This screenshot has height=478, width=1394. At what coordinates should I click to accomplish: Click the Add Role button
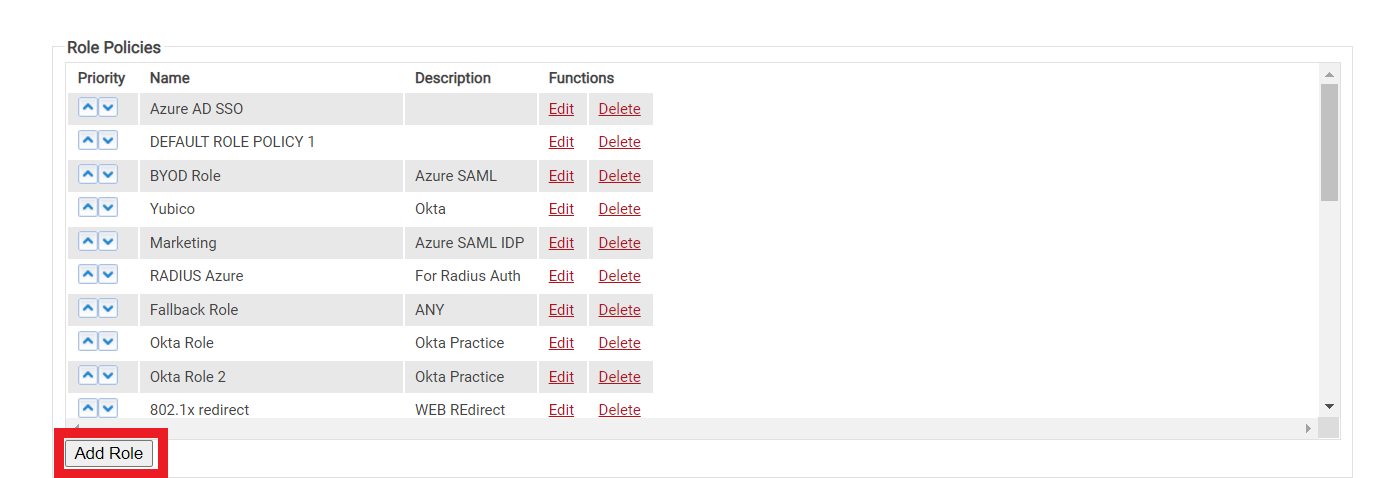coord(109,453)
